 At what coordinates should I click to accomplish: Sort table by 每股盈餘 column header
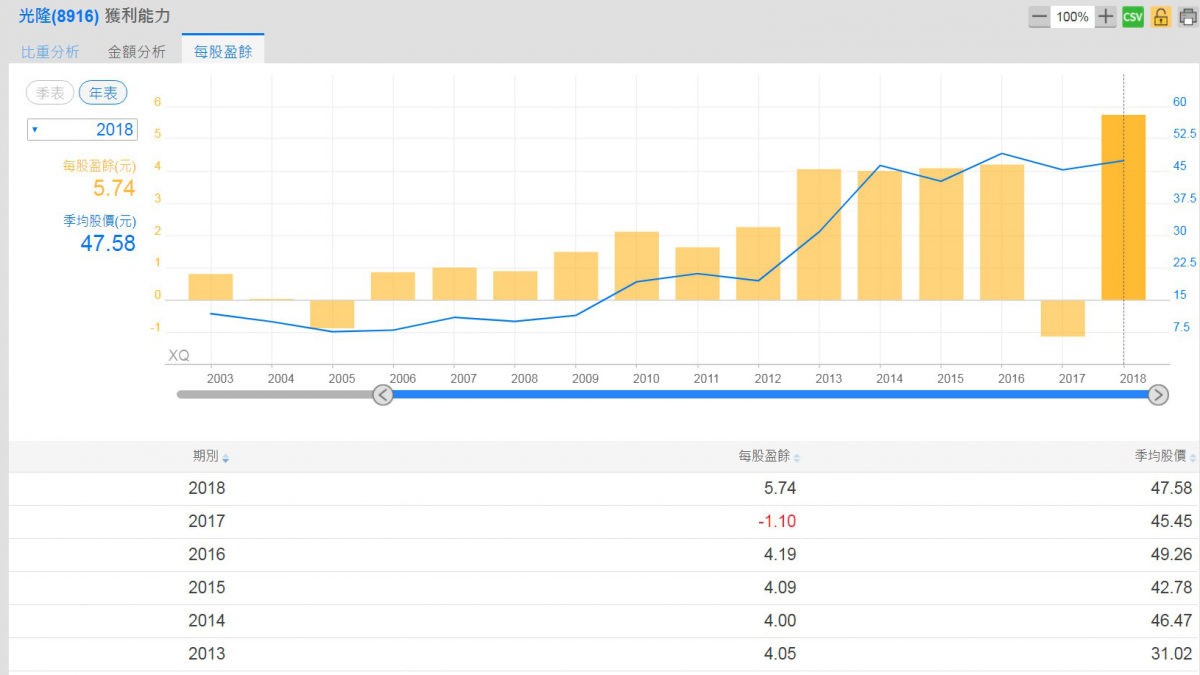point(769,456)
